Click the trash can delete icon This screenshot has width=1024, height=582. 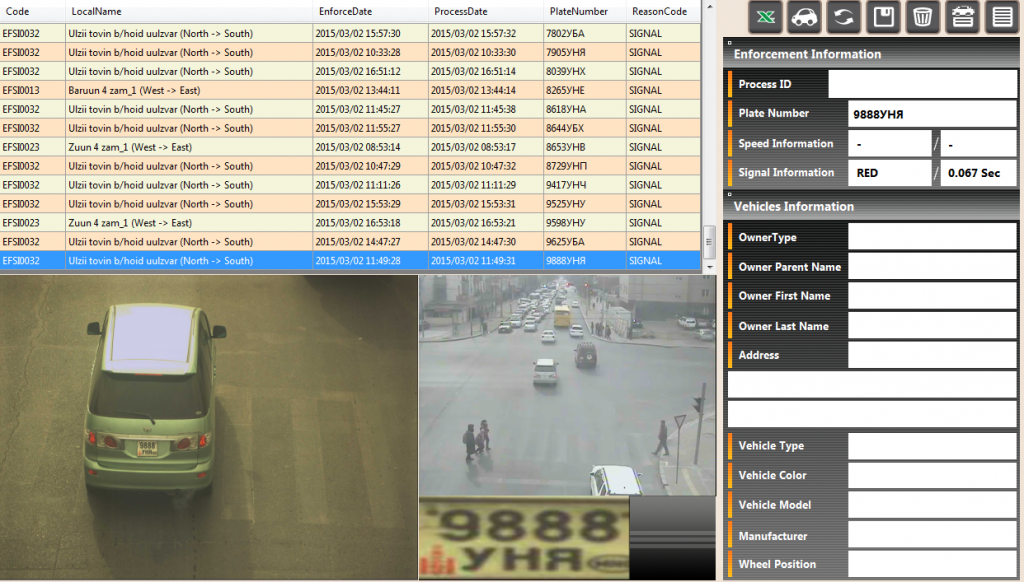pyautogui.click(x=922, y=17)
